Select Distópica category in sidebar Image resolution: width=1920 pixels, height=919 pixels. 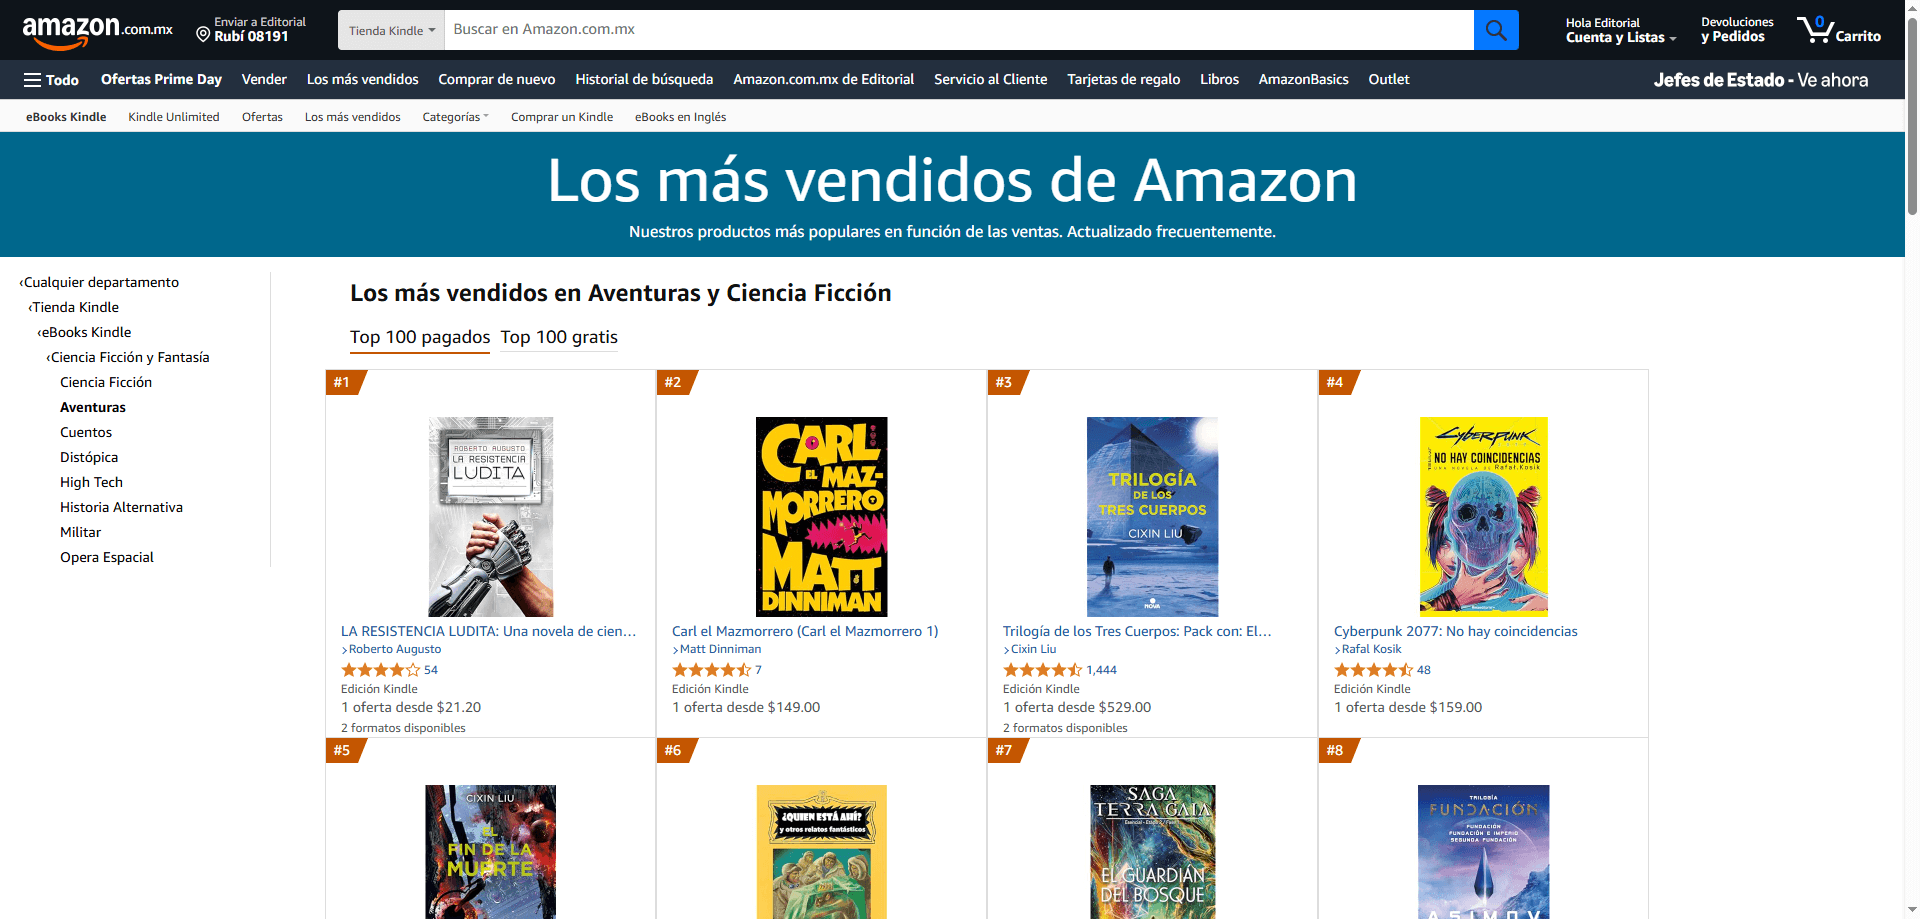tap(89, 457)
